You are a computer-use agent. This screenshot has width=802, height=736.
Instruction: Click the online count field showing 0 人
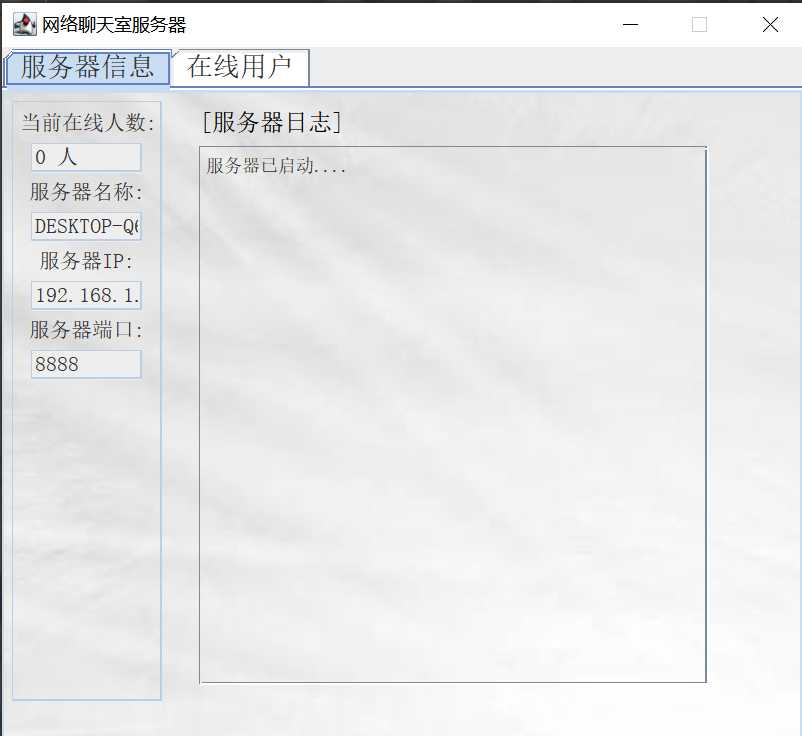[x=86, y=157]
